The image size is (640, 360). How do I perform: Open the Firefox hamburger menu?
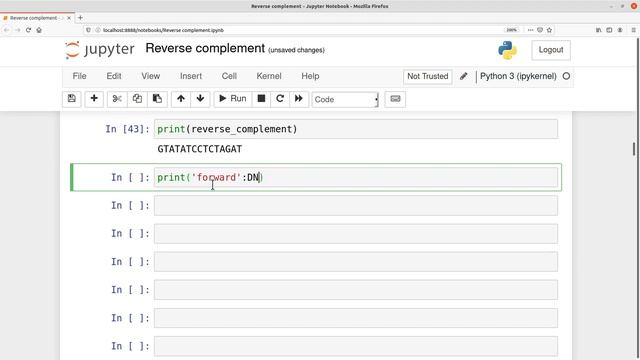(x=633, y=30)
